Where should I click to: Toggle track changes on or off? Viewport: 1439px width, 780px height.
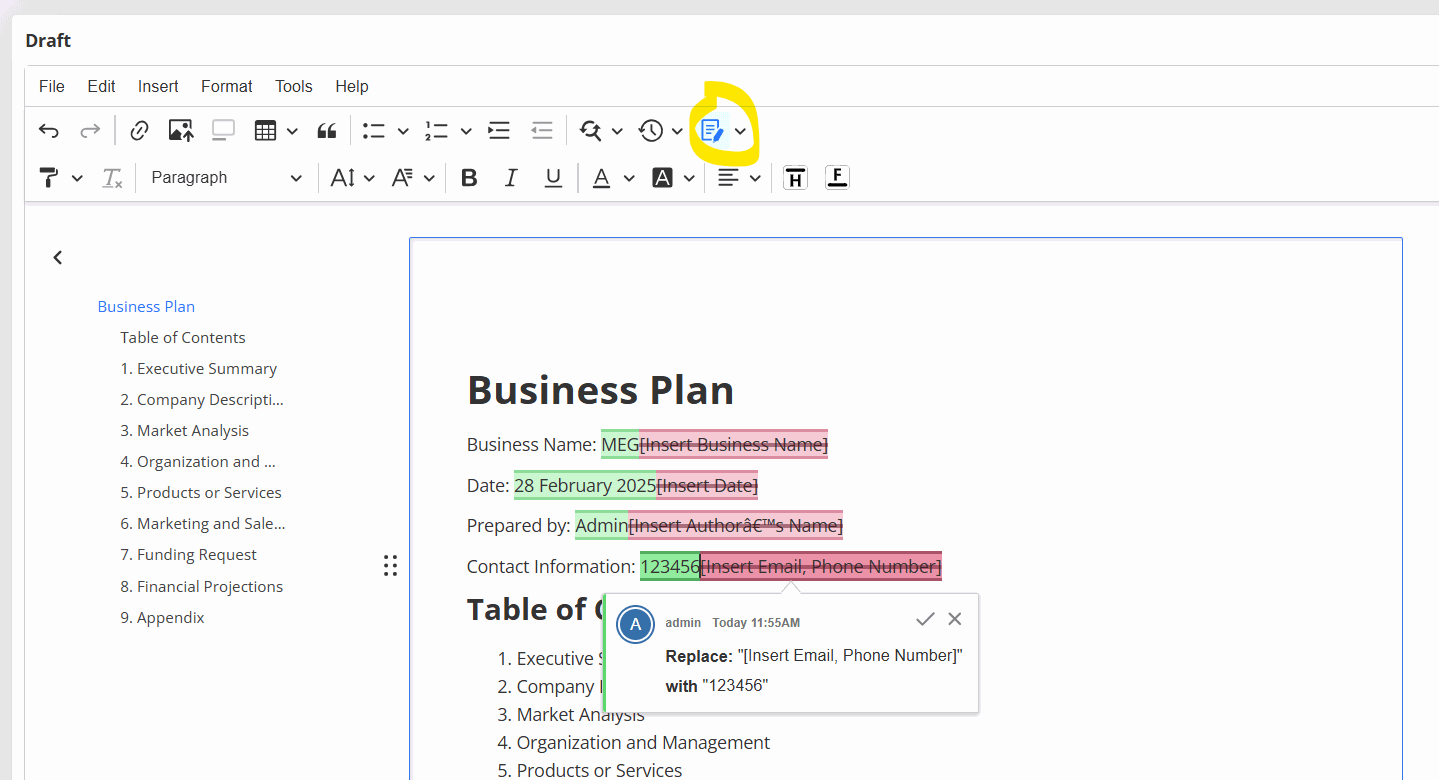pyautogui.click(x=712, y=130)
